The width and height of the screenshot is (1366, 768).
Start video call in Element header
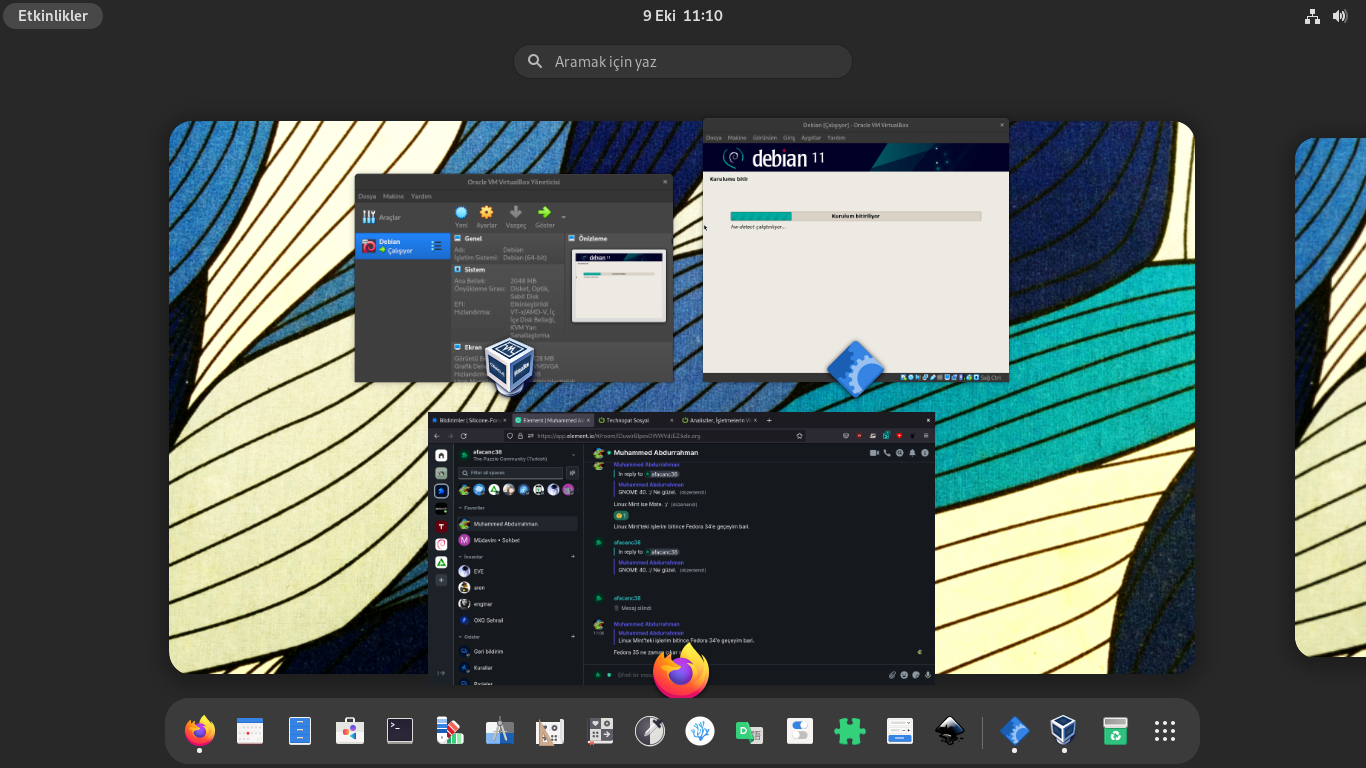874,453
